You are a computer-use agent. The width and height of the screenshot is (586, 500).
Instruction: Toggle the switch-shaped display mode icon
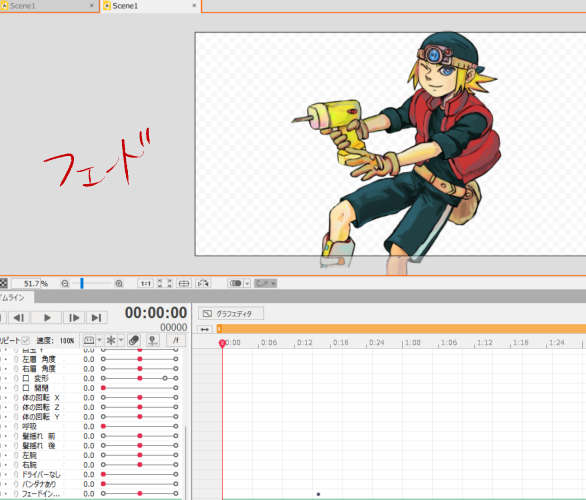(235, 283)
